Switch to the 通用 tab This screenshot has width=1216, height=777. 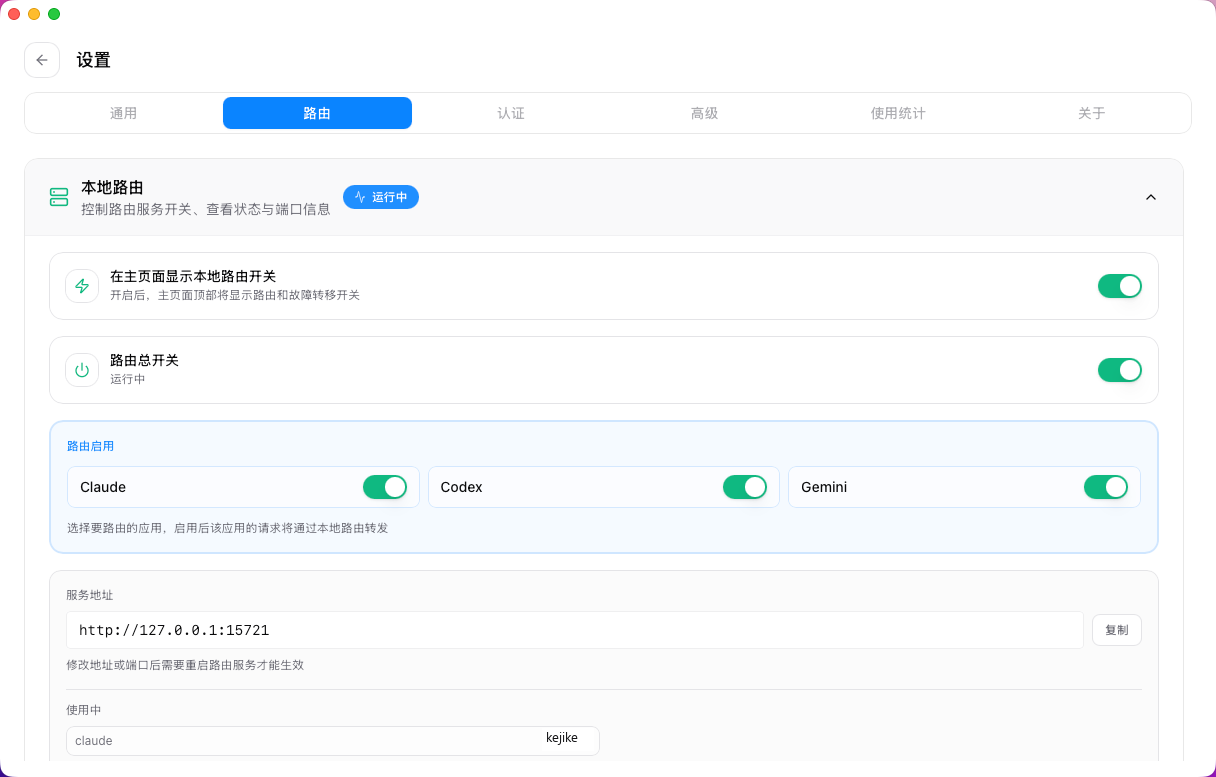[x=123, y=113]
